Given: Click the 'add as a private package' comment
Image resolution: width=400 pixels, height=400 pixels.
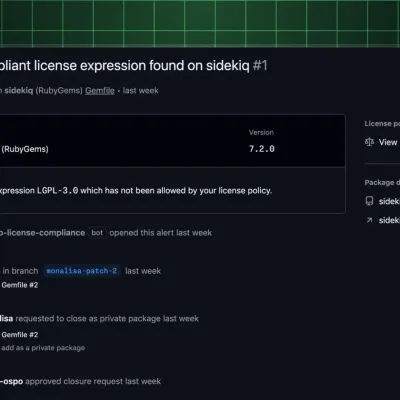Looking at the screenshot, I should point(43,348).
